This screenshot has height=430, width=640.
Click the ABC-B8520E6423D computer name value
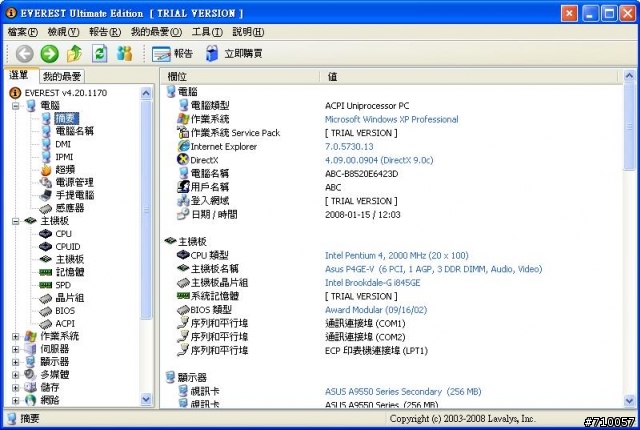pos(361,174)
